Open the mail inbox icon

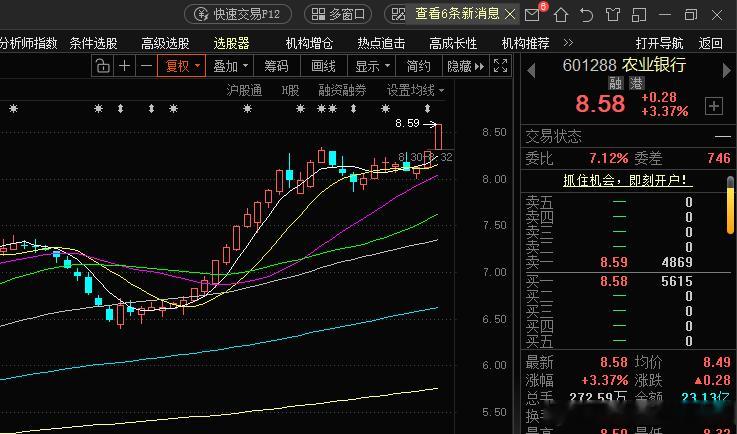533,15
